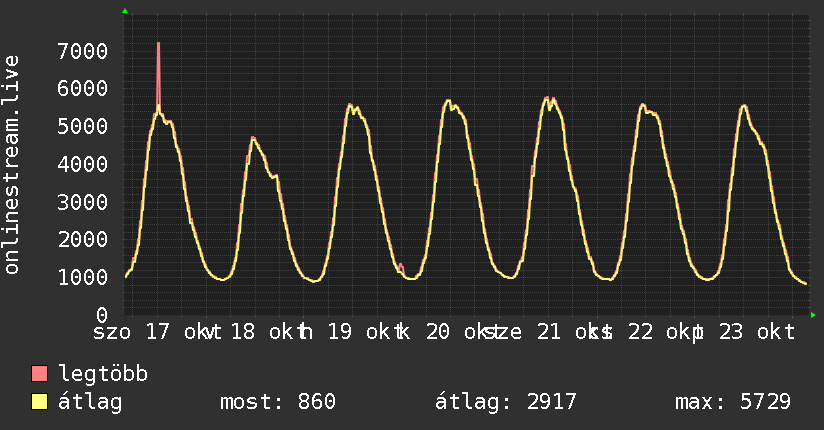
Task: Click the green arrow atop the y-axis
Action: [x=125, y=11]
